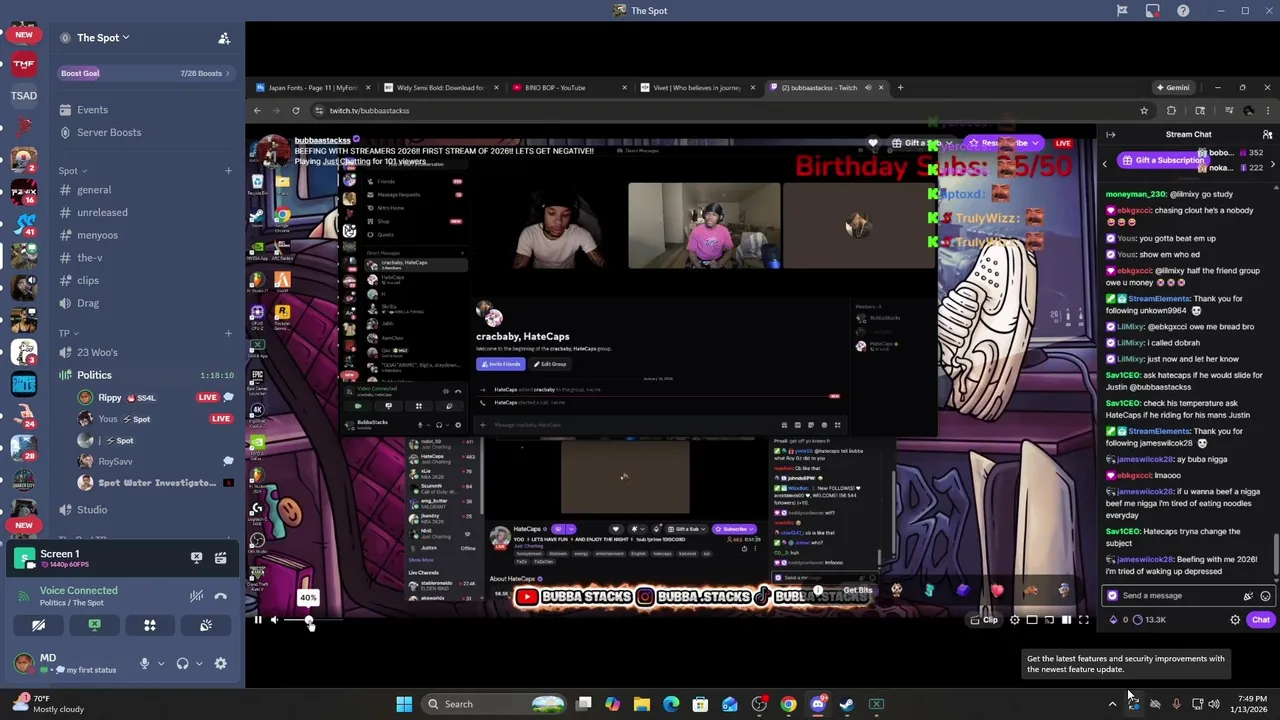Show hidden system tray icons
The height and width of the screenshot is (720, 1280).
pyautogui.click(x=1112, y=704)
